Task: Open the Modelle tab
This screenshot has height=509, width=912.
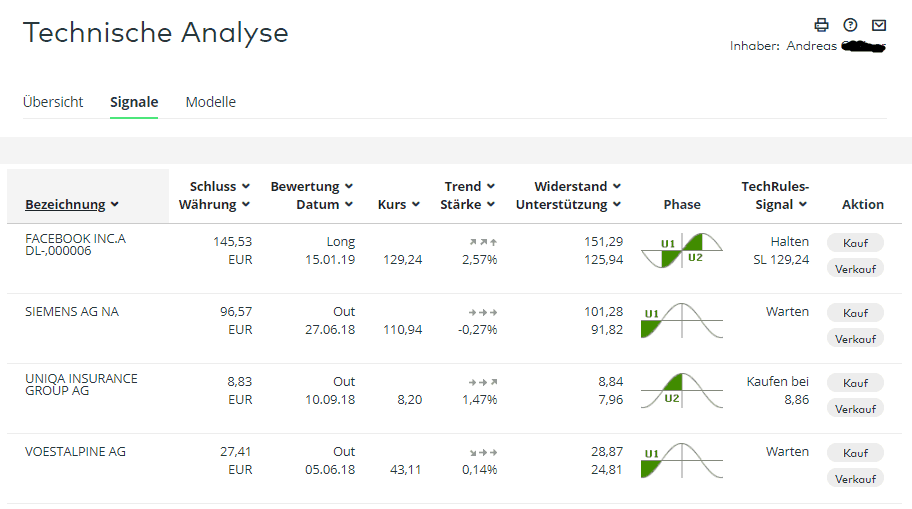Action: pos(211,102)
